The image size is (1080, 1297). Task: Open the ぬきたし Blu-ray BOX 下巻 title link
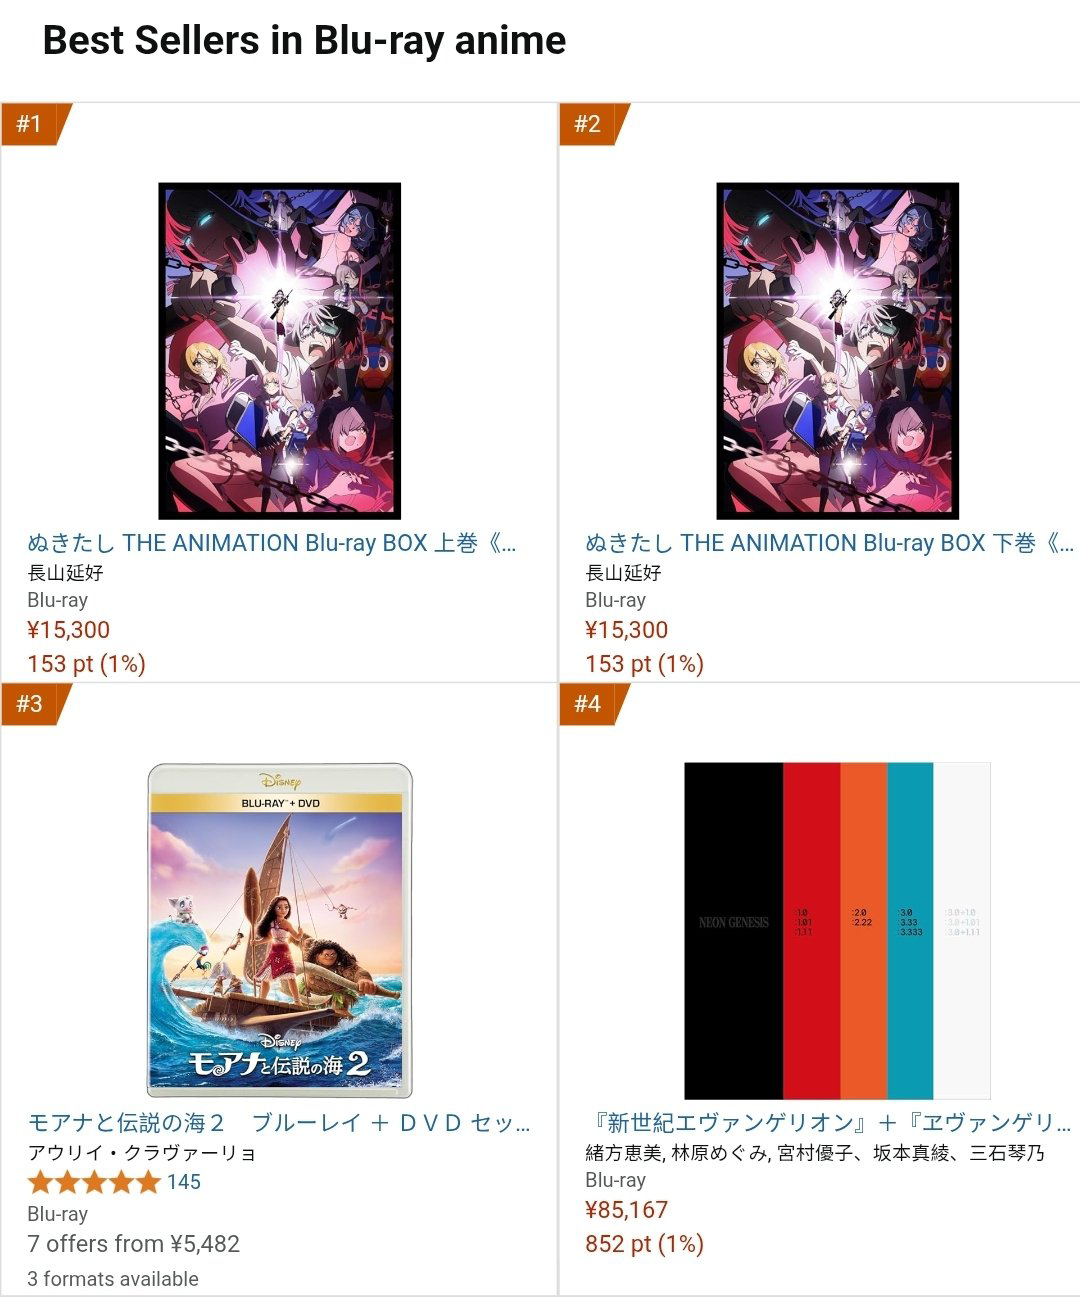pos(830,543)
